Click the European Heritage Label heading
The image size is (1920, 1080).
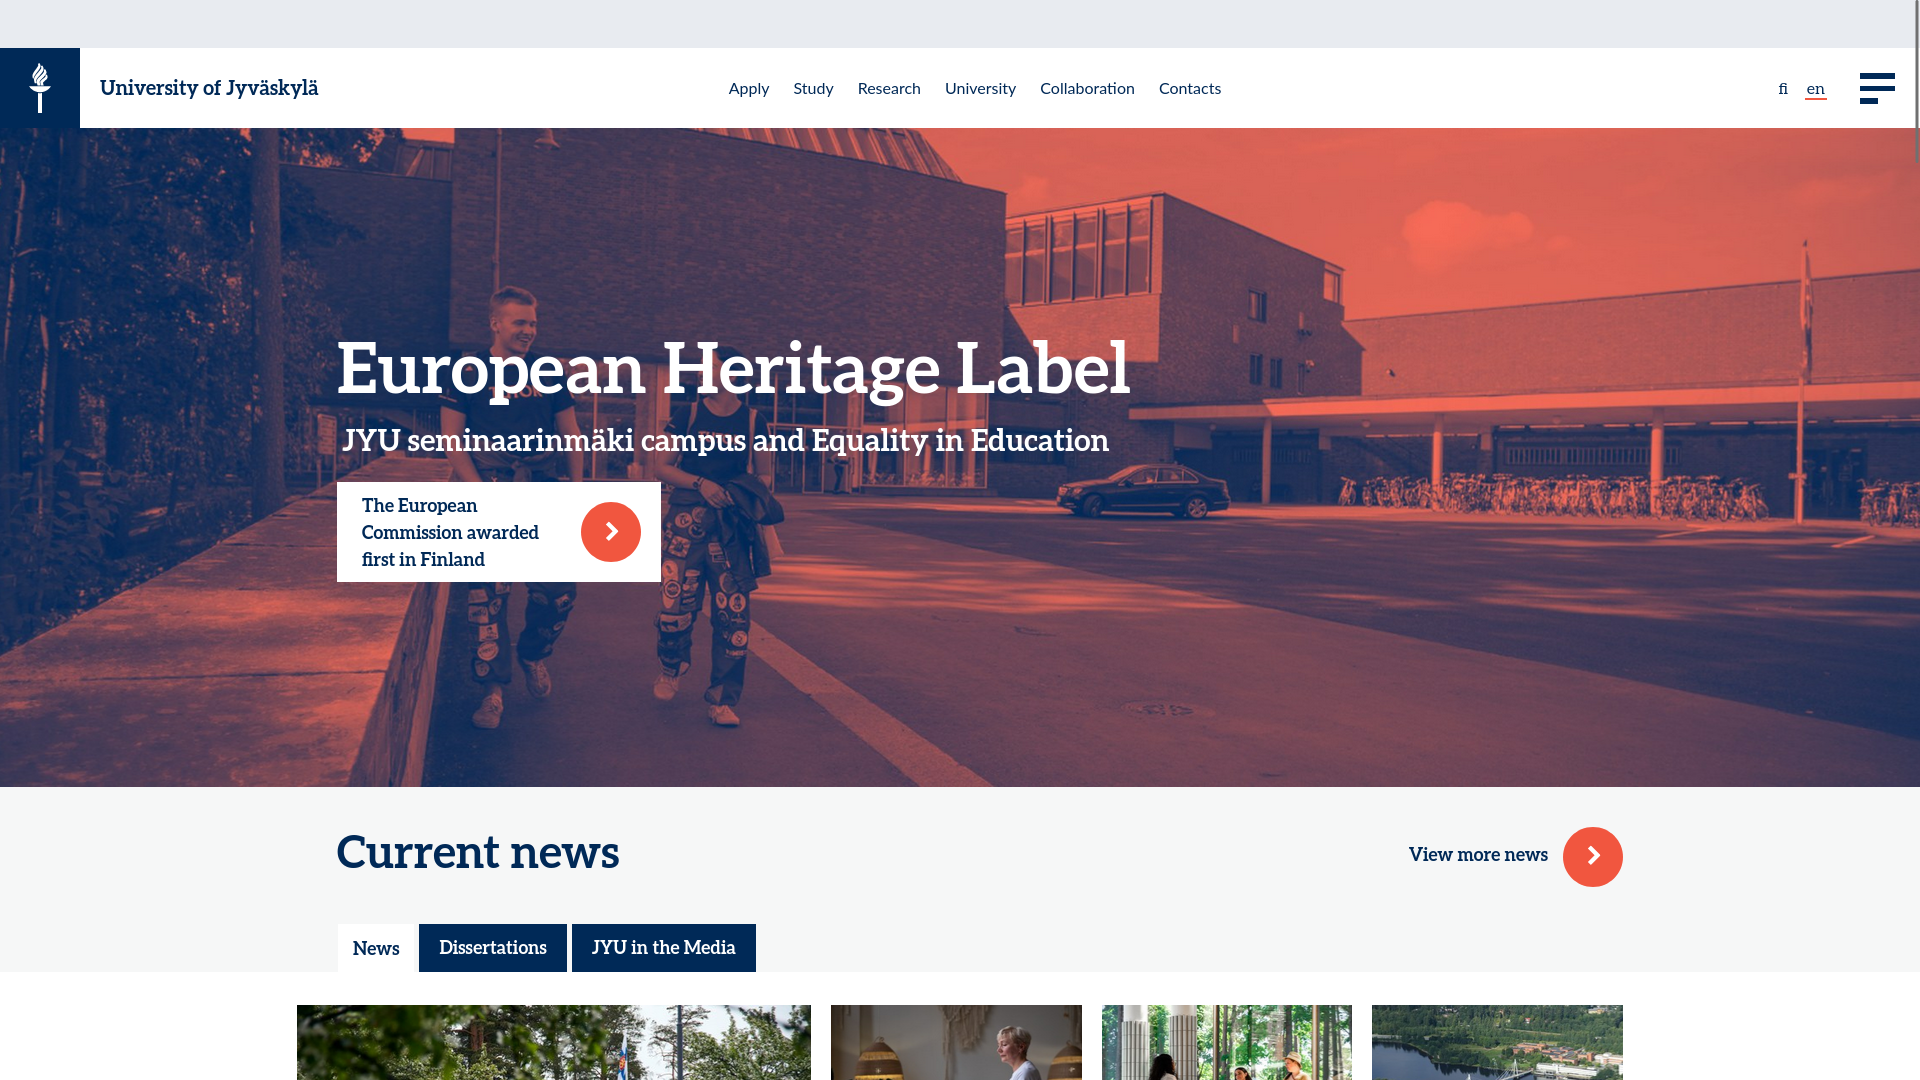[733, 369]
